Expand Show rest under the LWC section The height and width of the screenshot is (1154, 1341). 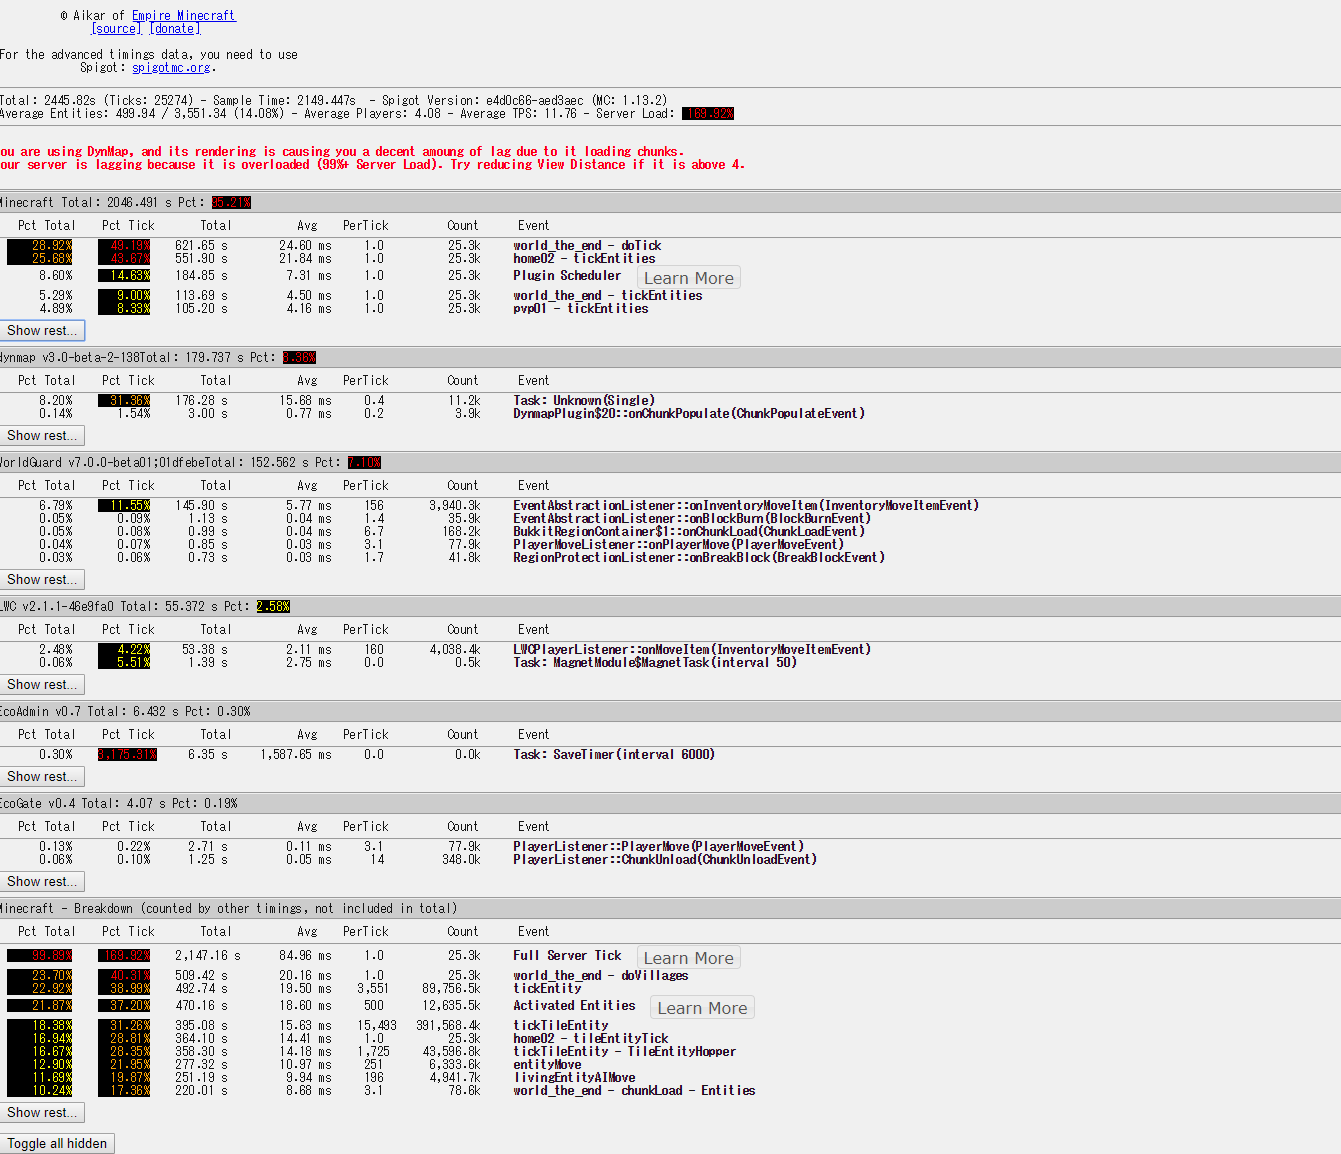pyautogui.click(x=42, y=685)
